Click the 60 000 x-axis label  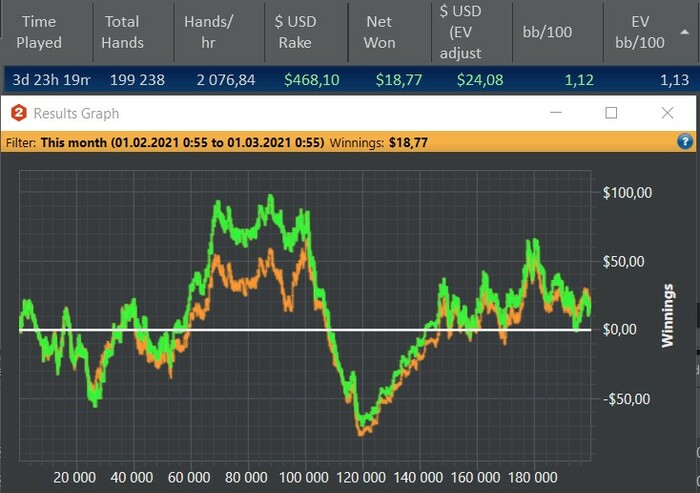point(189,477)
